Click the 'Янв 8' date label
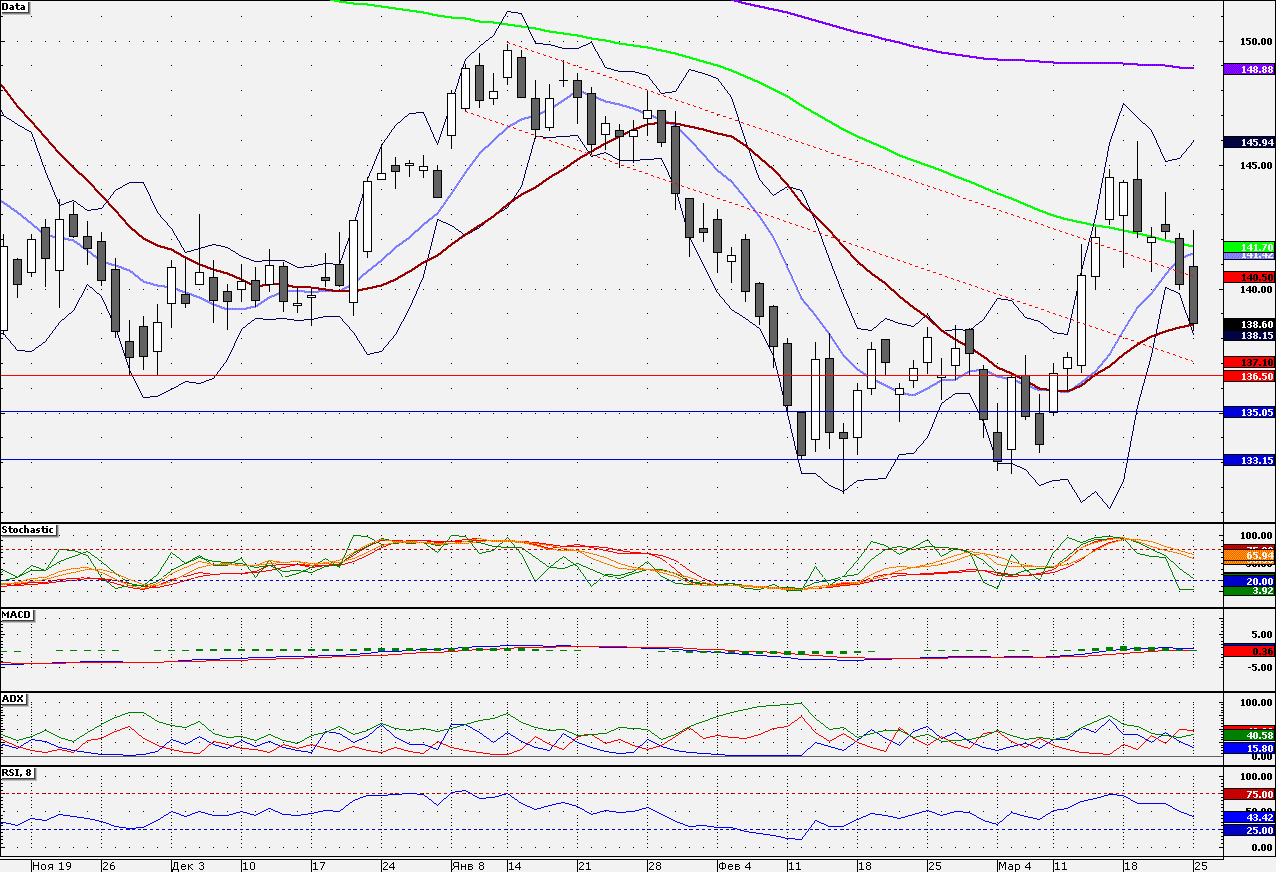The image size is (1276, 872). click(468, 865)
